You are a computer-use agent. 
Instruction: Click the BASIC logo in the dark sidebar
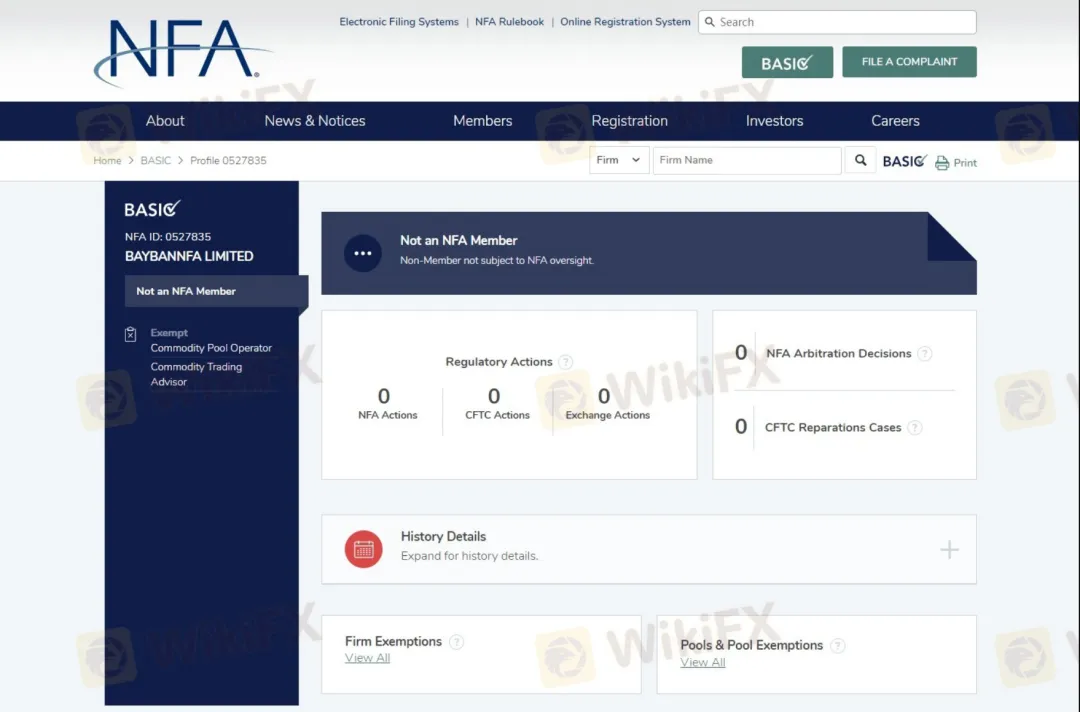(152, 209)
